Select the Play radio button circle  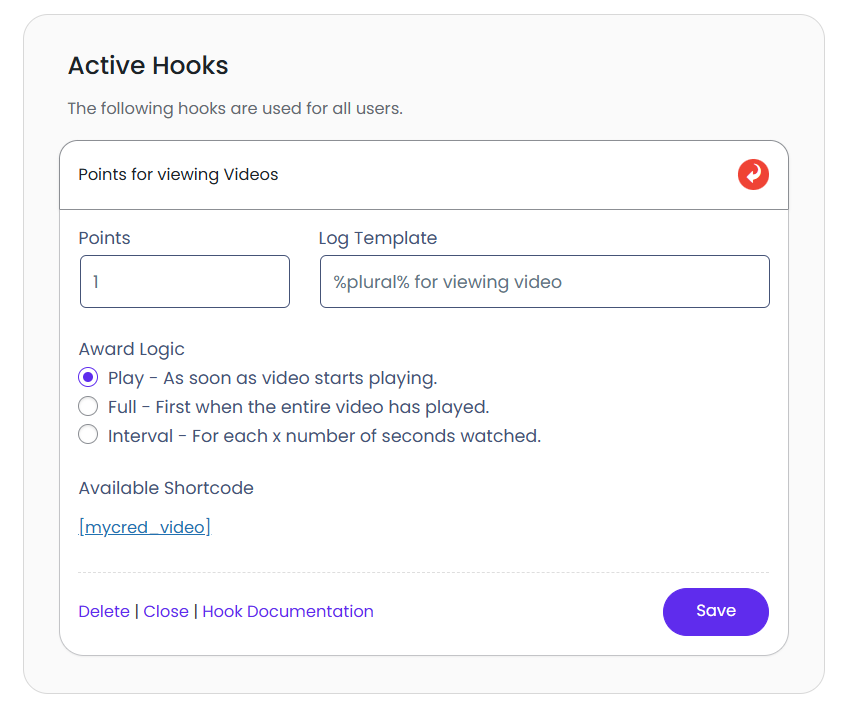click(88, 377)
